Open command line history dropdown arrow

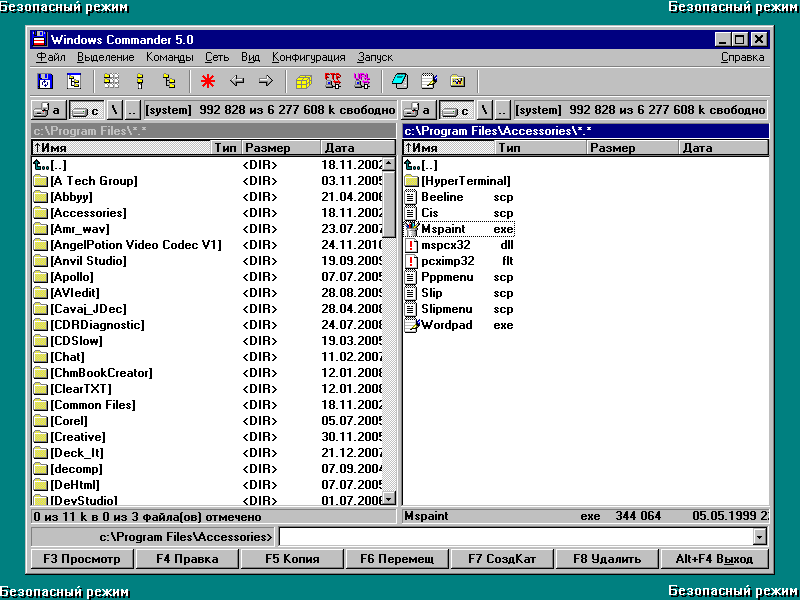pos(760,537)
